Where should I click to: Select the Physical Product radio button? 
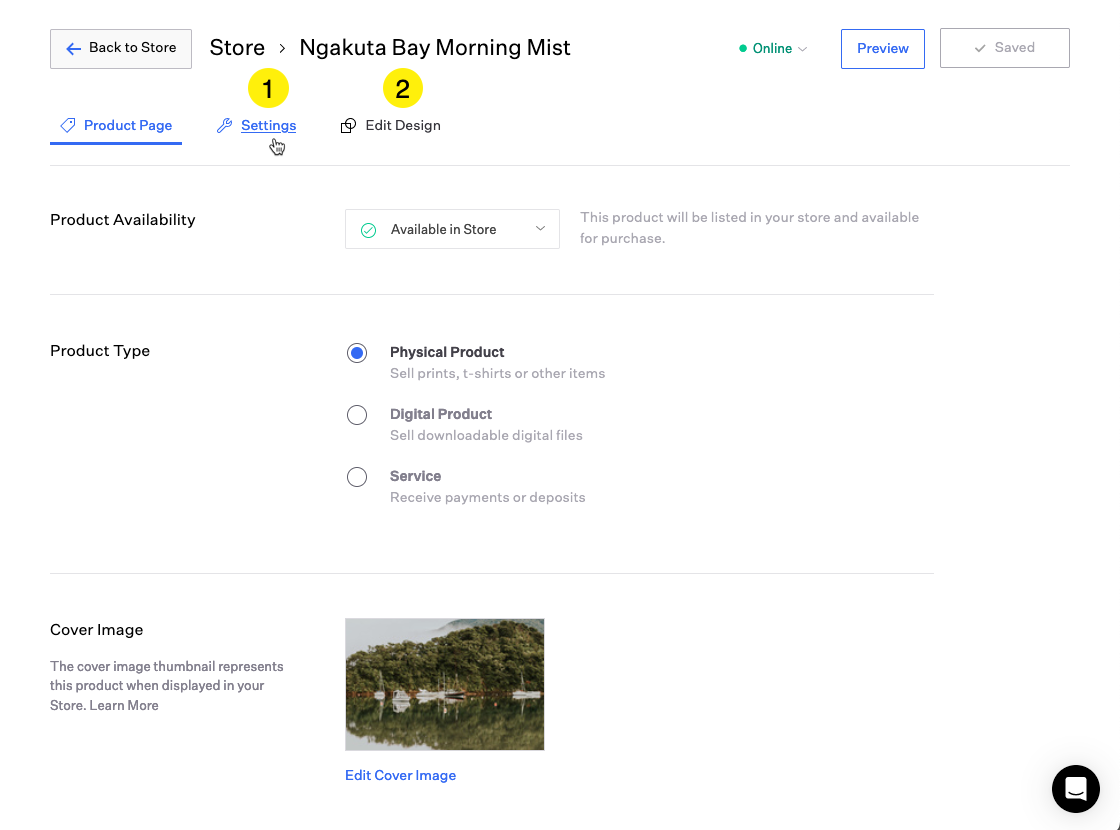[x=357, y=353]
